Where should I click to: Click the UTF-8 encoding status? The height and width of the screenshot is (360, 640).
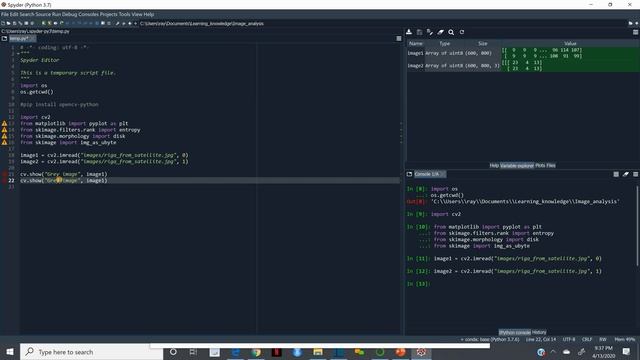coord(569,340)
